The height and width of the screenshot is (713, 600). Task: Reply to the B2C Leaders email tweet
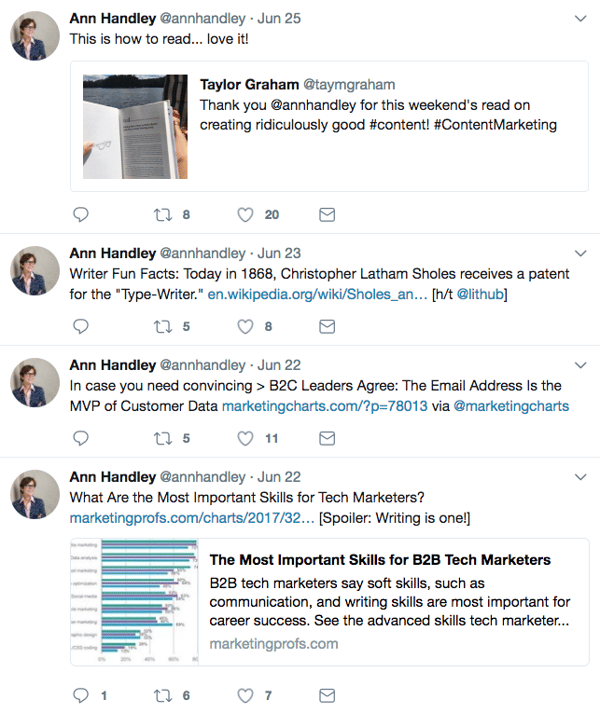coord(82,438)
